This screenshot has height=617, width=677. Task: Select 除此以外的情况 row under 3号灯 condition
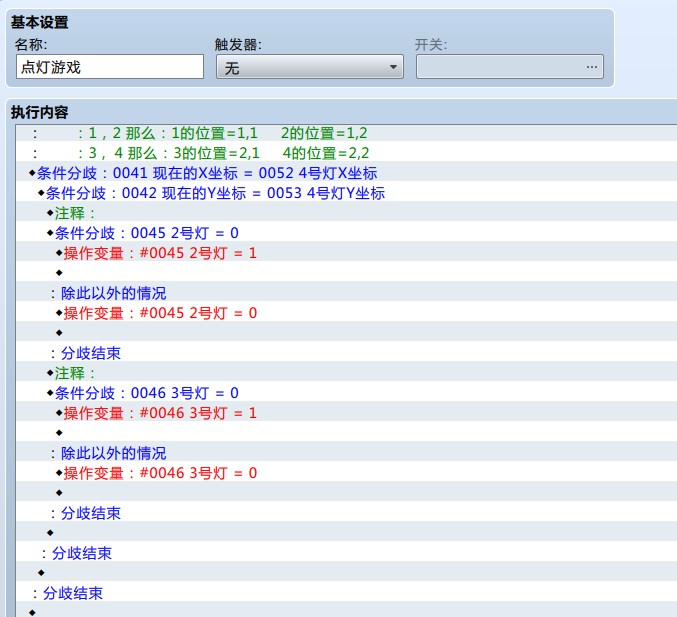click(346, 453)
